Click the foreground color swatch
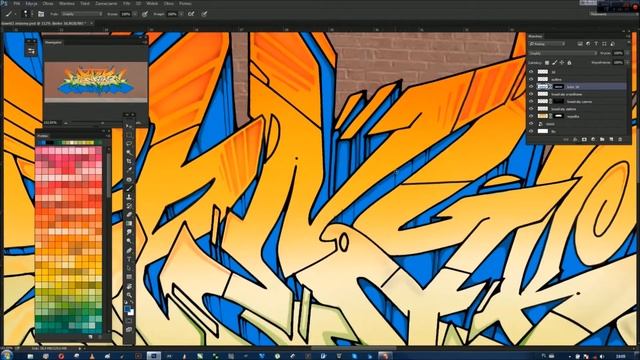640x360 pixels. (x=128, y=310)
